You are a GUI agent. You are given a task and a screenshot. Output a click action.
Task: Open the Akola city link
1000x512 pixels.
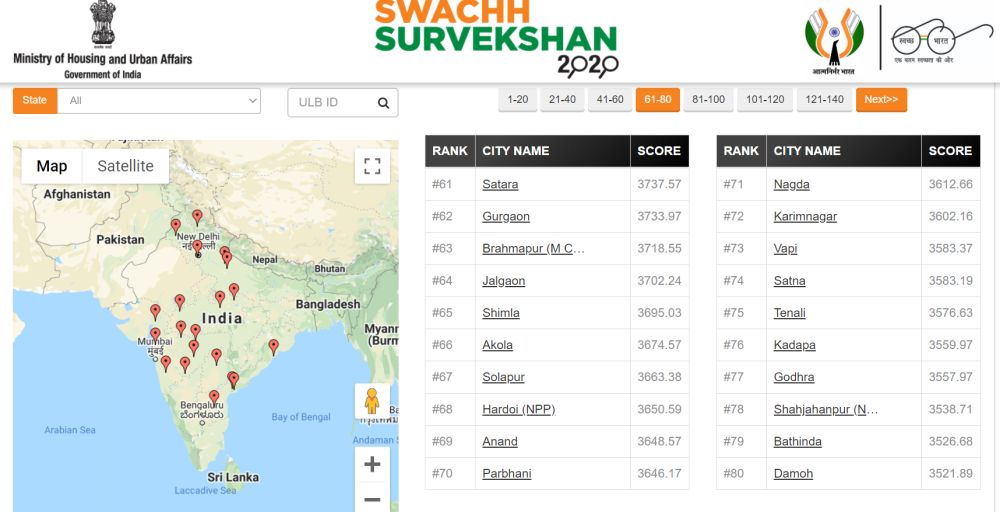pyautogui.click(x=497, y=345)
